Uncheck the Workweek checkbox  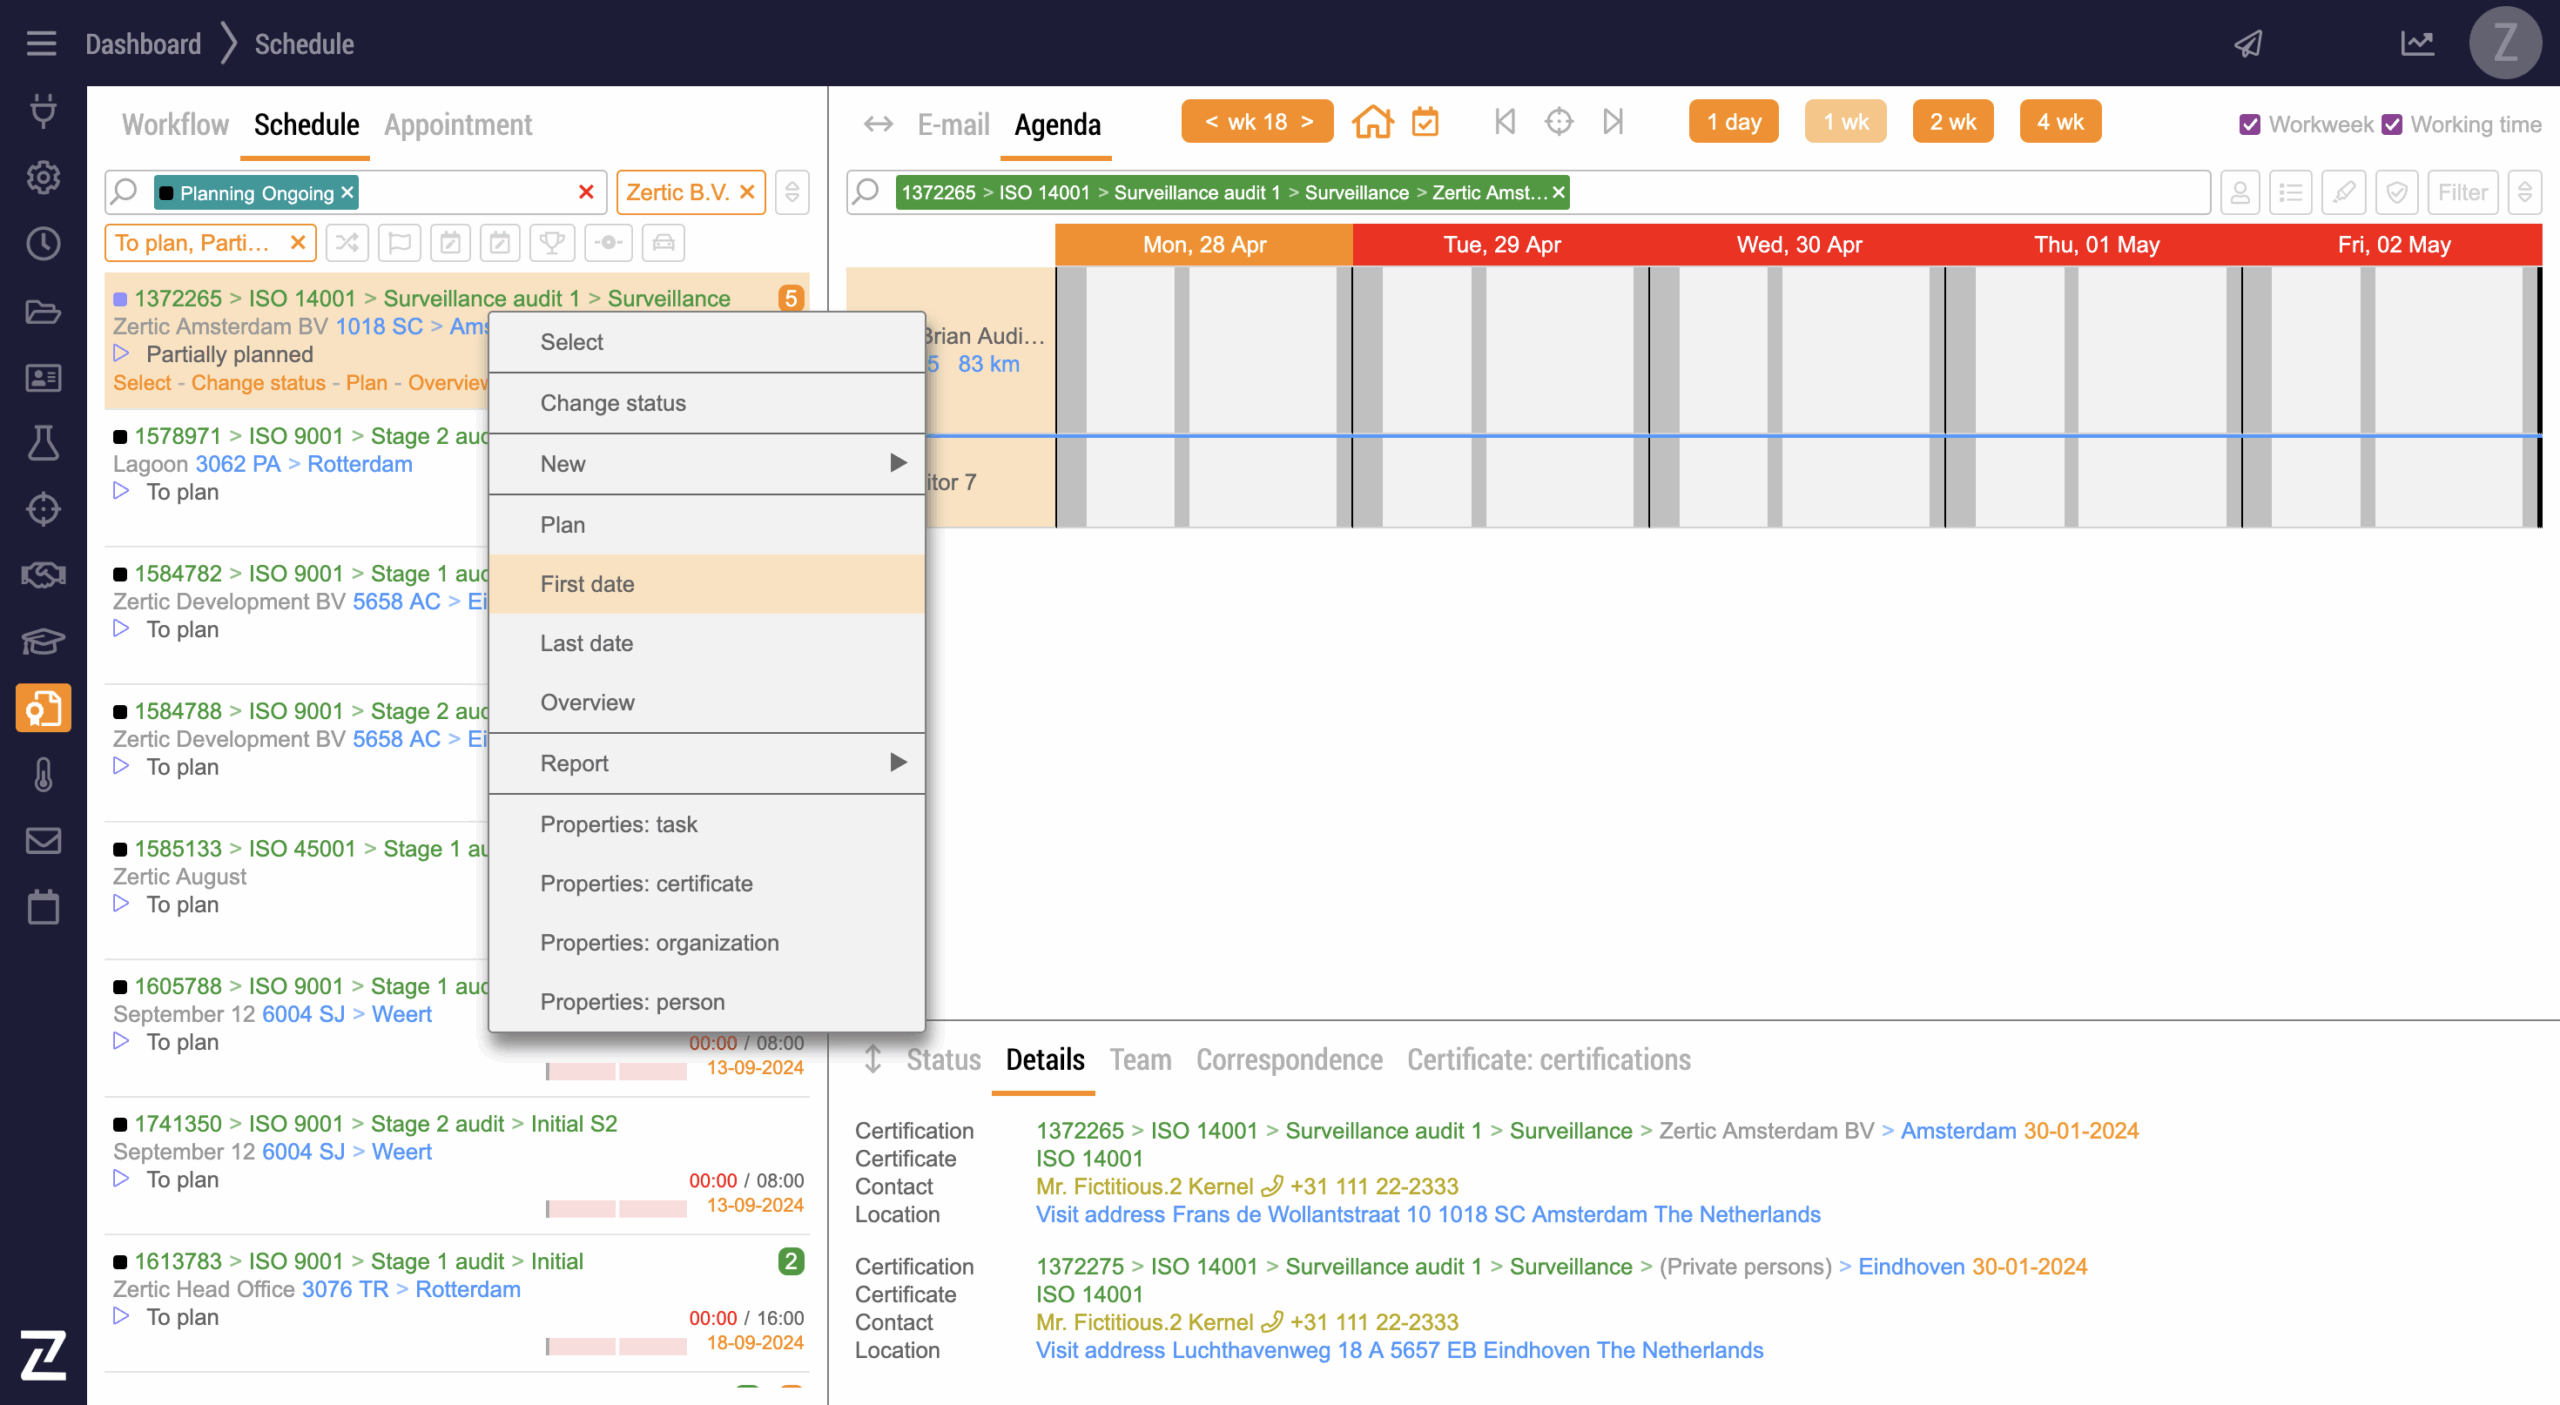(x=2250, y=125)
